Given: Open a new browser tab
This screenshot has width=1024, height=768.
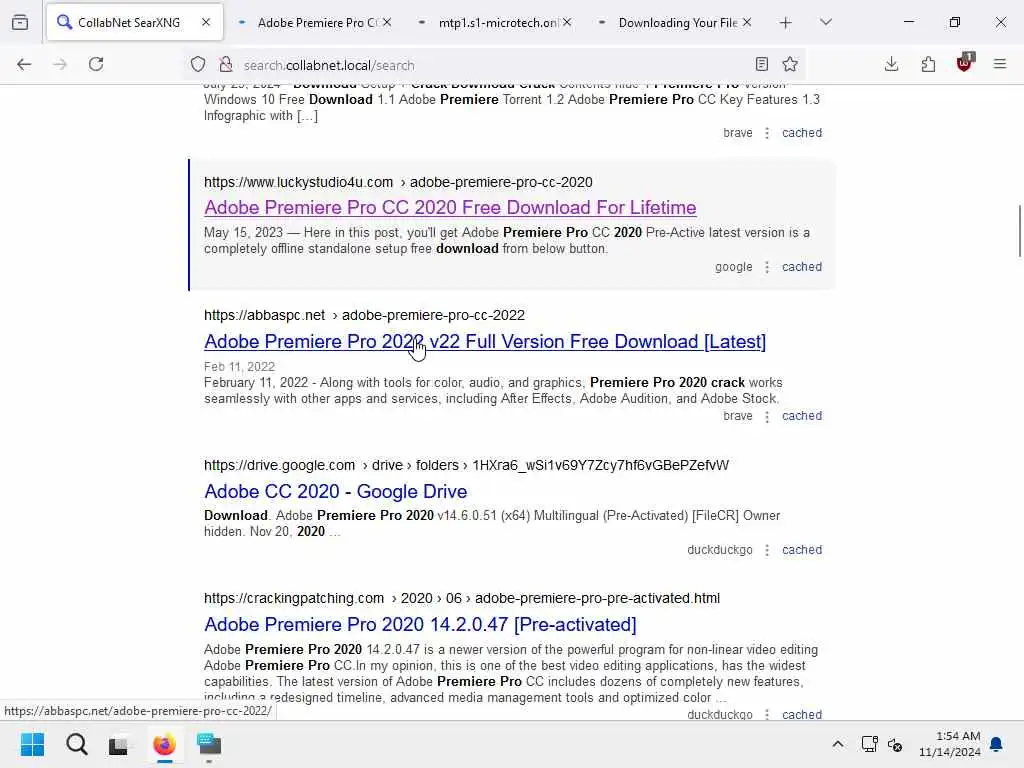Looking at the screenshot, I should point(786,23).
